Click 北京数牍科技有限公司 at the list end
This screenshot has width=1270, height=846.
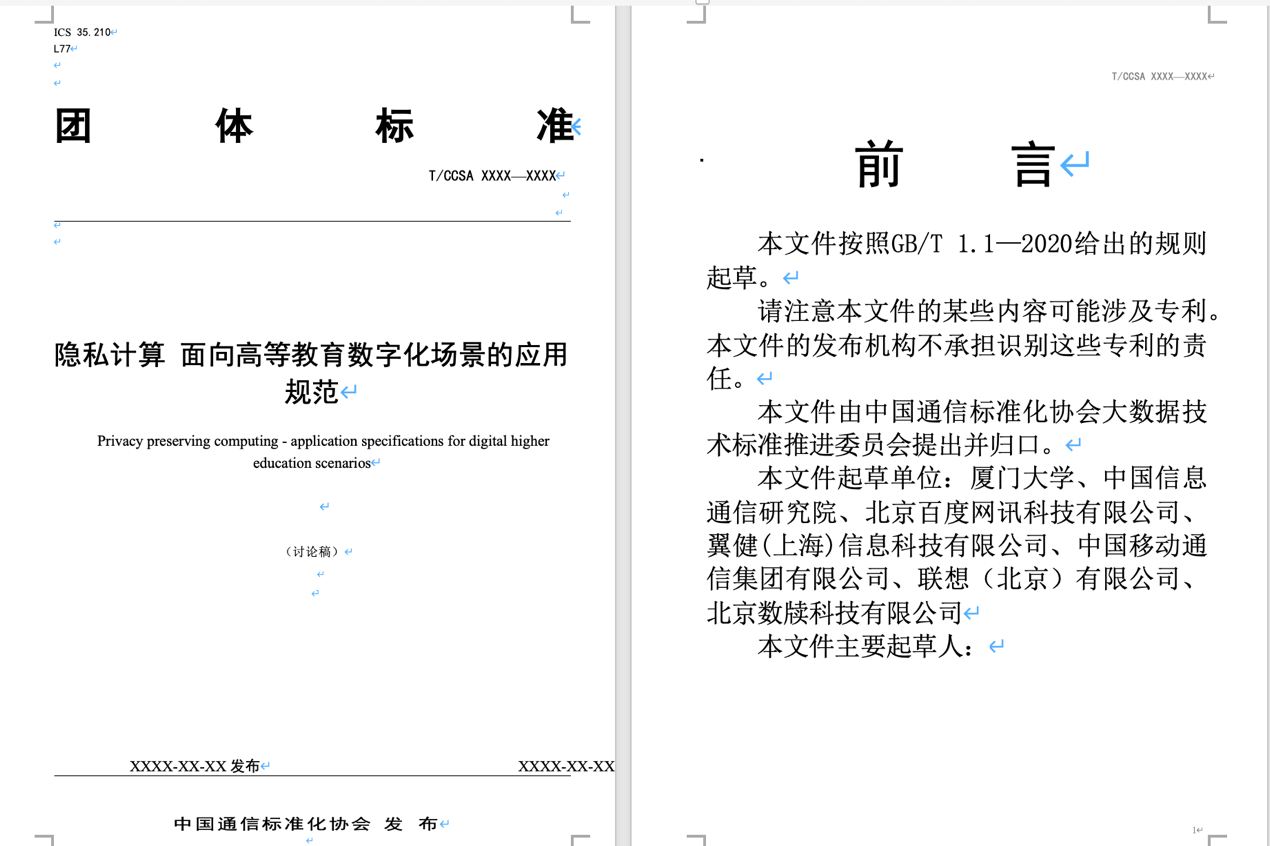[834, 613]
